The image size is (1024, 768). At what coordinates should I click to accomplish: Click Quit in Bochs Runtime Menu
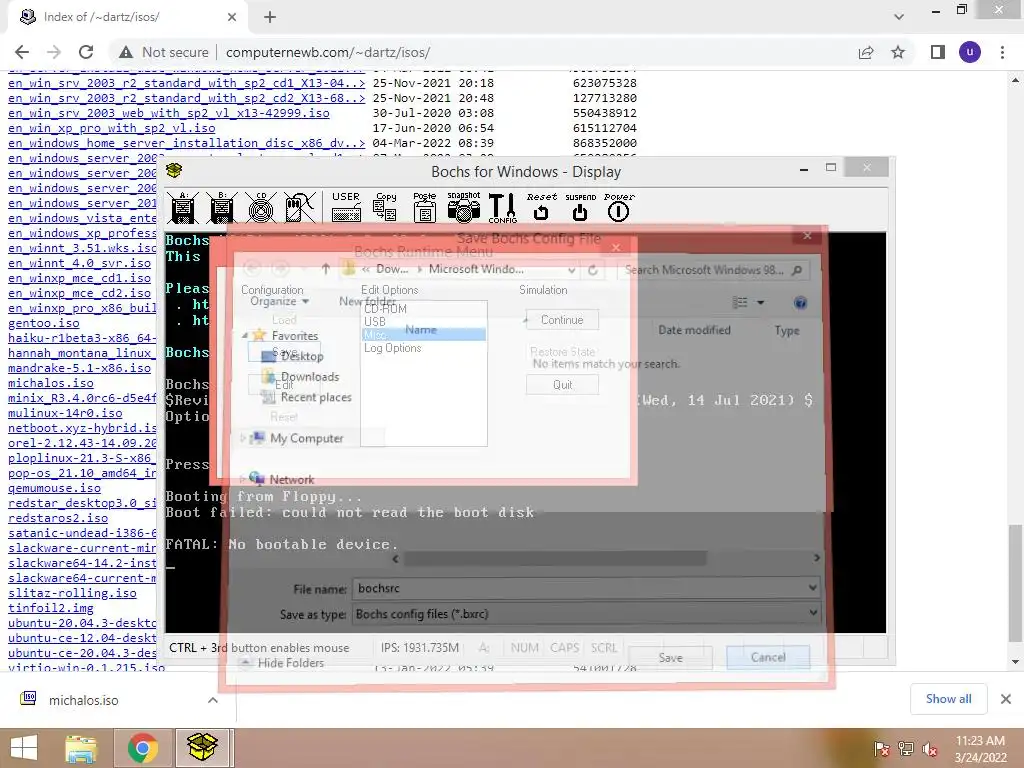[562, 385]
